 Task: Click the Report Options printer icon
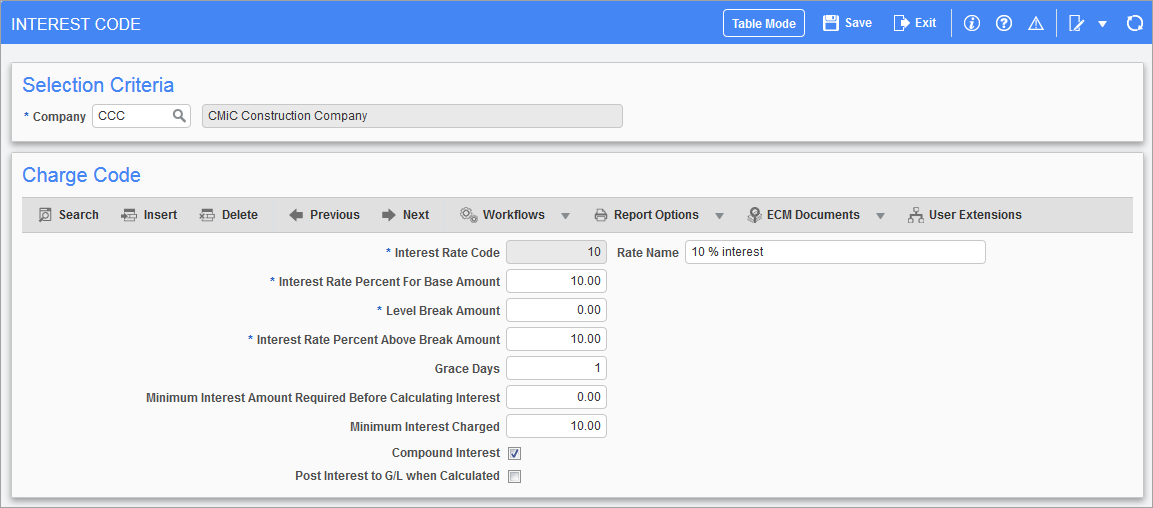click(x=601, y=215)
